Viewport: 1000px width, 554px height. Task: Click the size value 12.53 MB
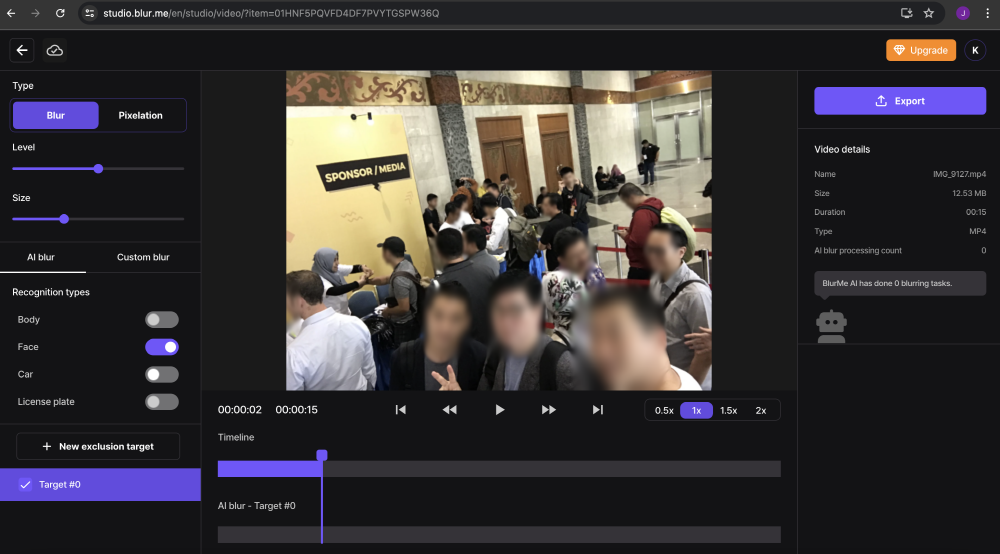click(969, 193)
